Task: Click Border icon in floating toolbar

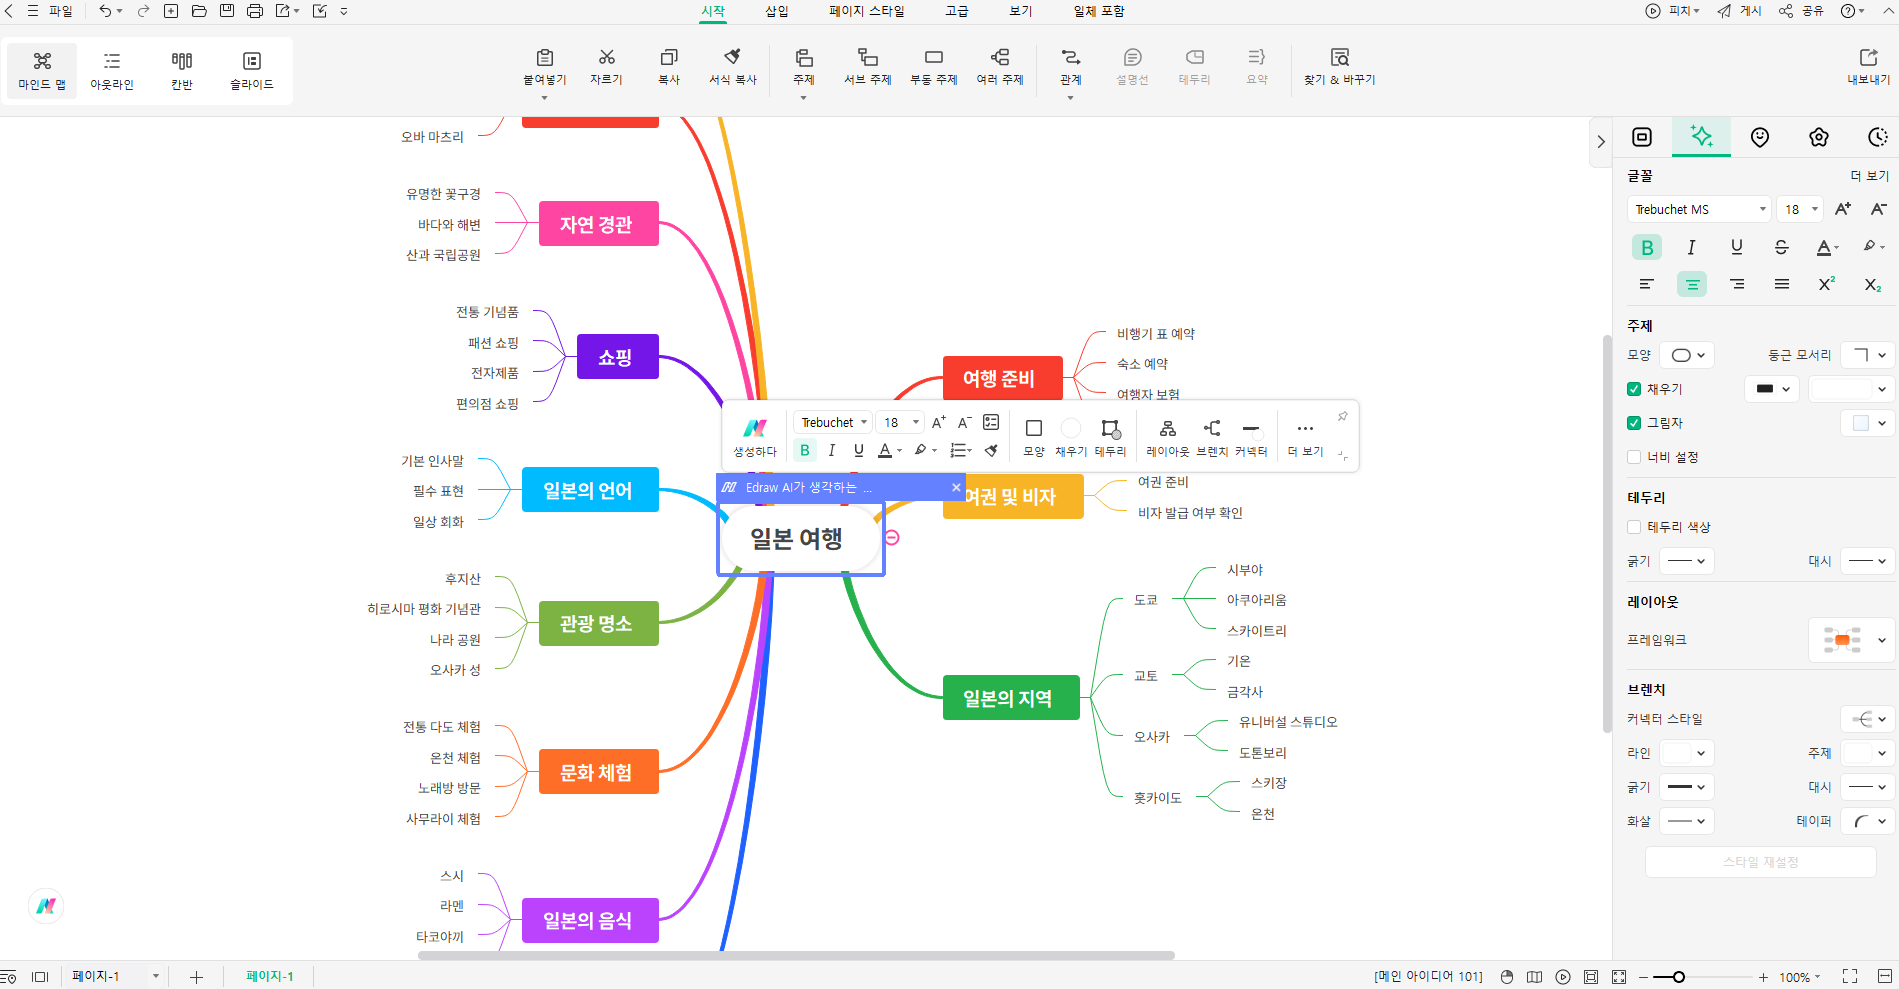Action: click(1110, 437)
